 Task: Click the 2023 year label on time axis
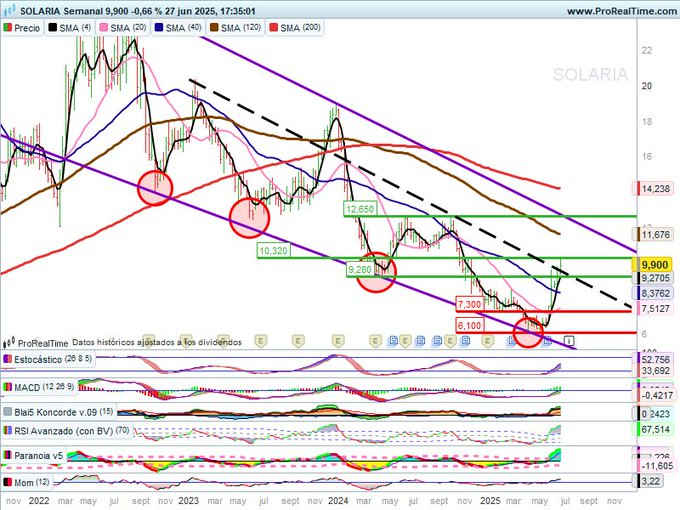tap(188, 501)
